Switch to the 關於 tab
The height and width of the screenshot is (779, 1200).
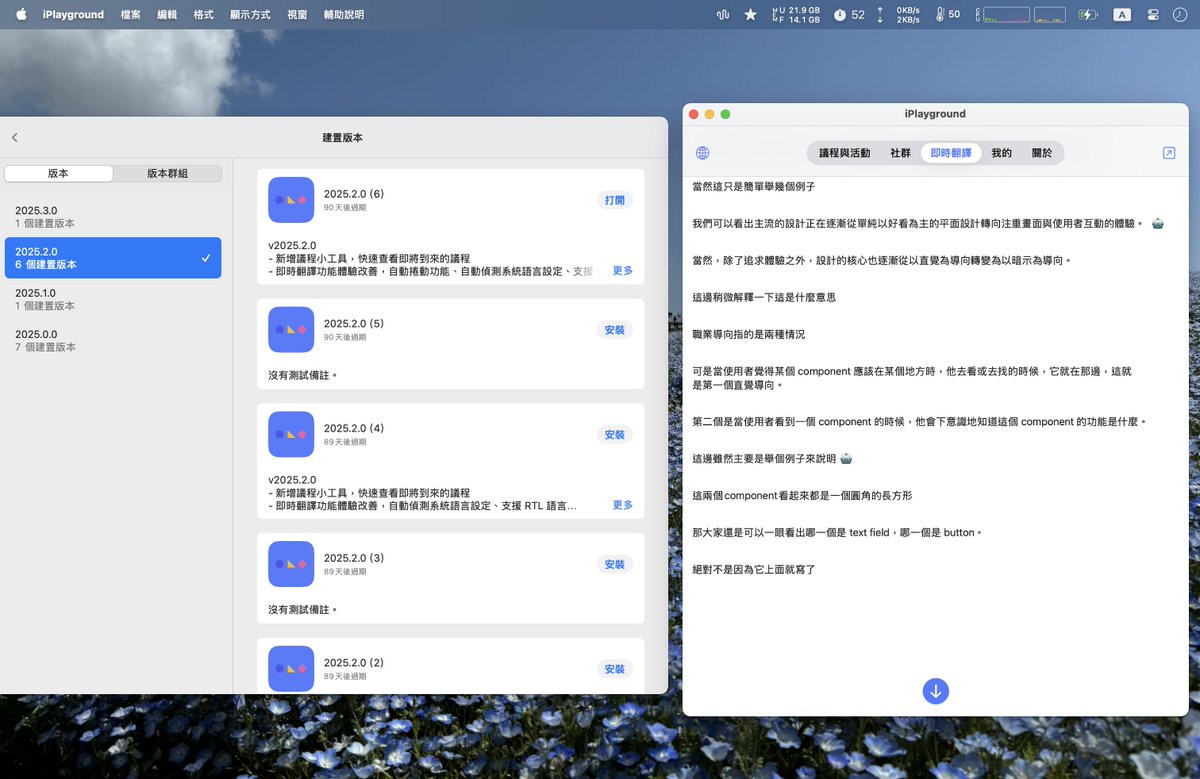pyautogui.click(x=1042, y=153)
